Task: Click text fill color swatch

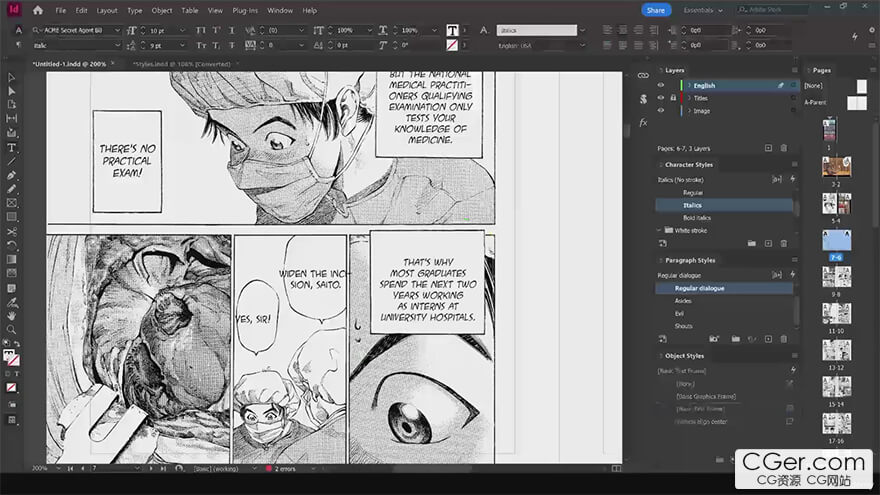Action: point(452,30)
